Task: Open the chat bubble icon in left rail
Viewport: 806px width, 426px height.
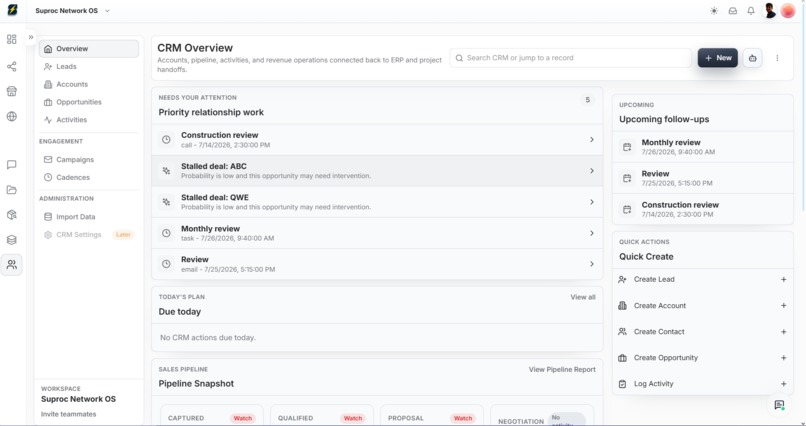Action: pyautogui.click(x=11, y=164)
